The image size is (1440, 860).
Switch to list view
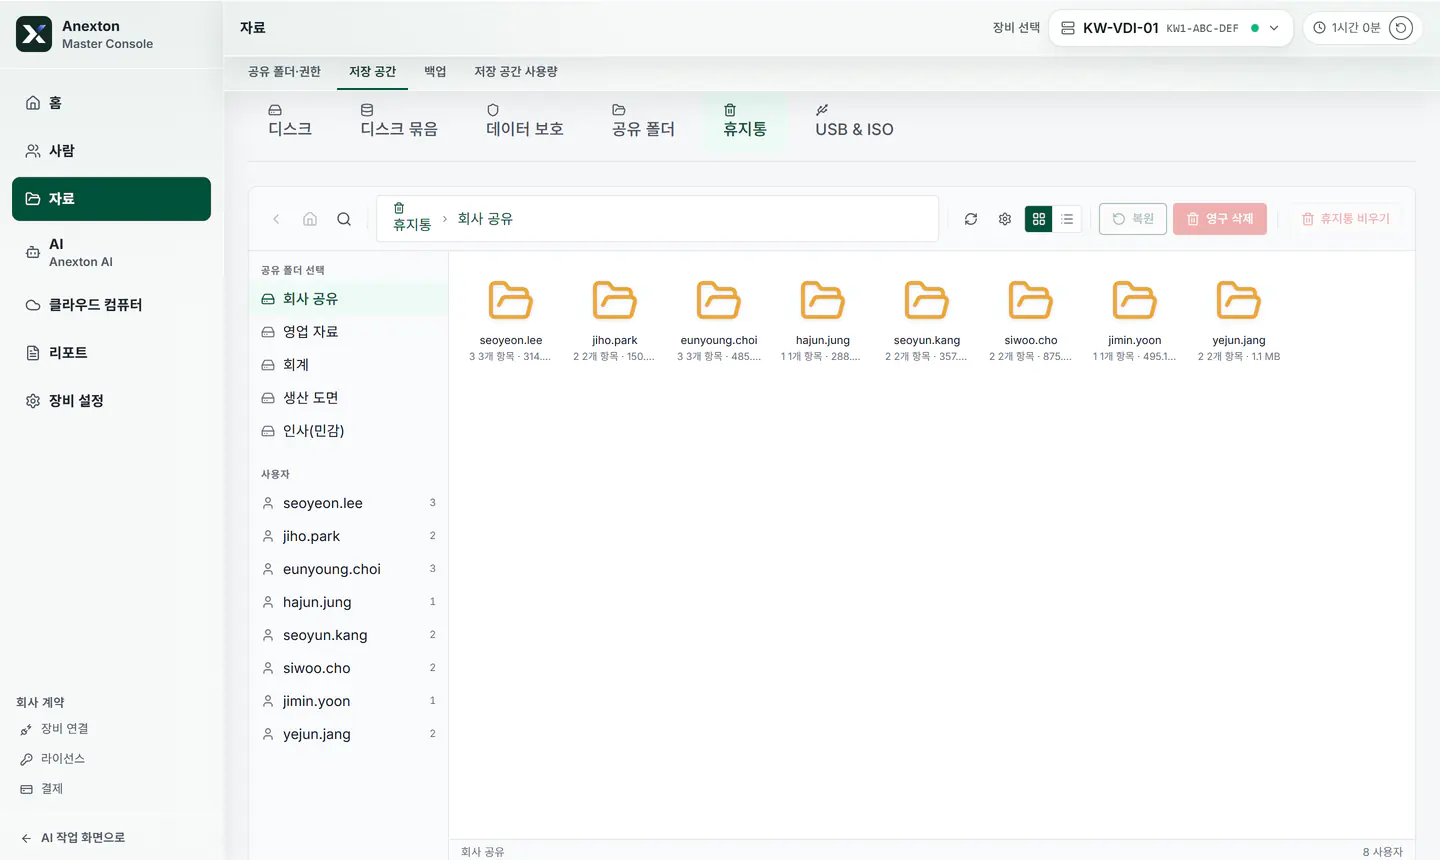(x=1067, y=219)
